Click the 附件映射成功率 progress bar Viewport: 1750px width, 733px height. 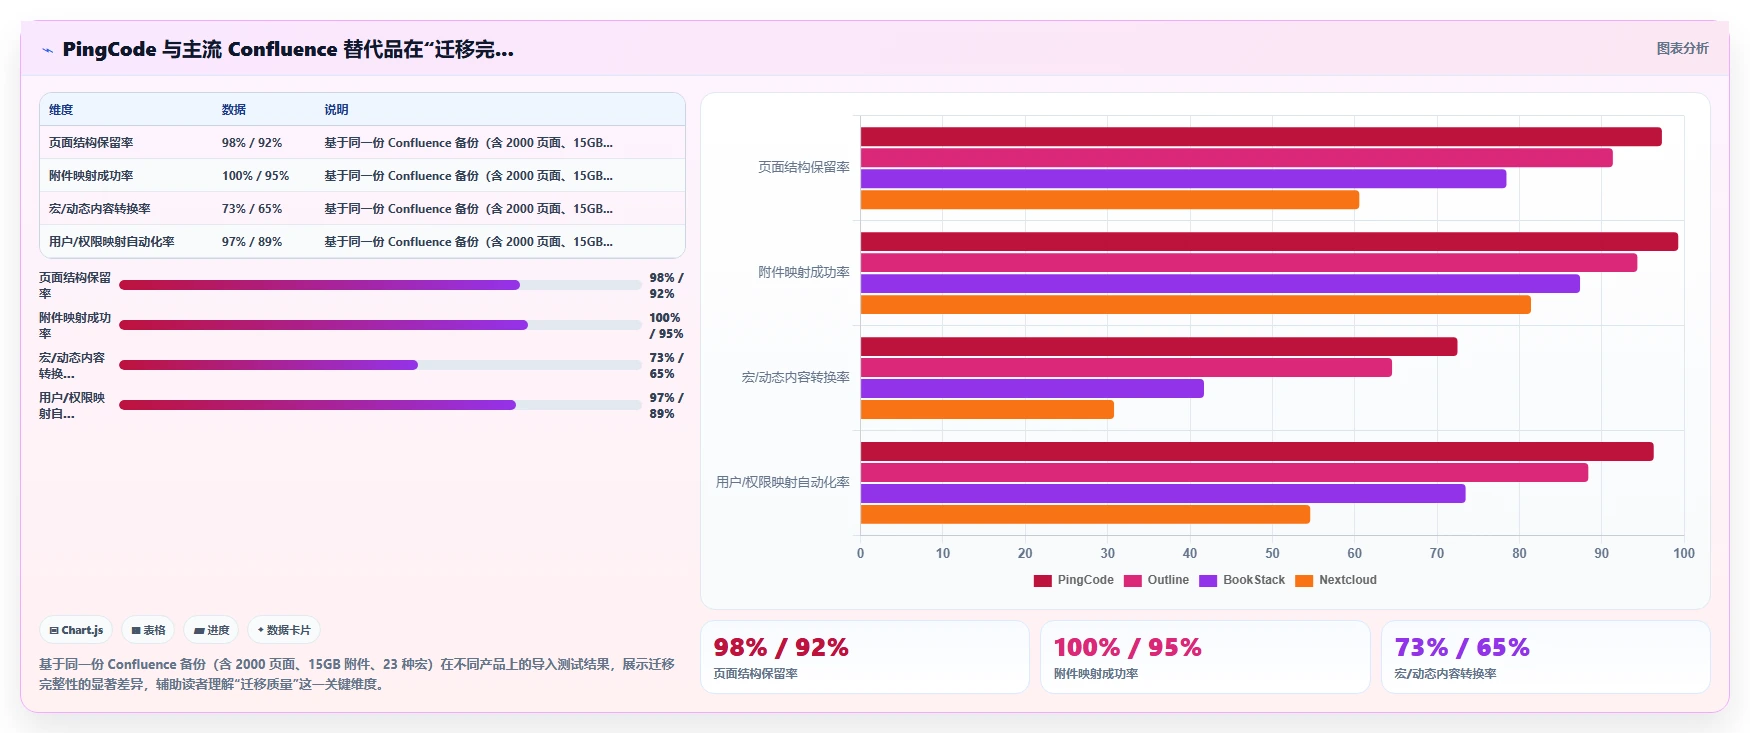[x=380, y=325]
